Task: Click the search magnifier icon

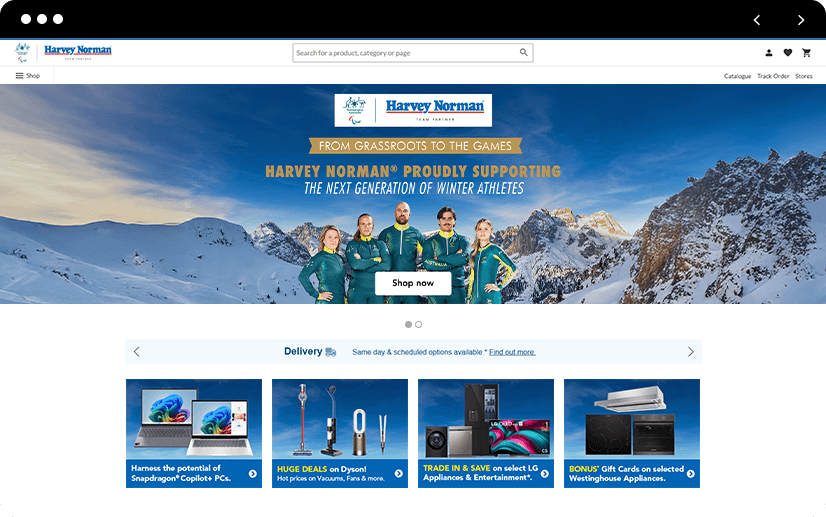Action: 524,52
